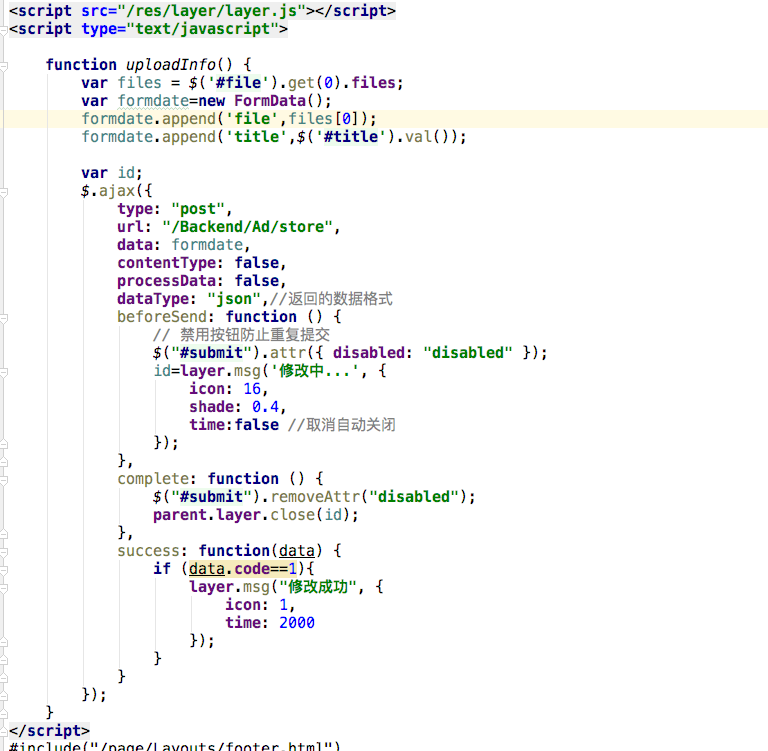
Task: Click the "text/javascript" type value
Action: pos(202,29)
